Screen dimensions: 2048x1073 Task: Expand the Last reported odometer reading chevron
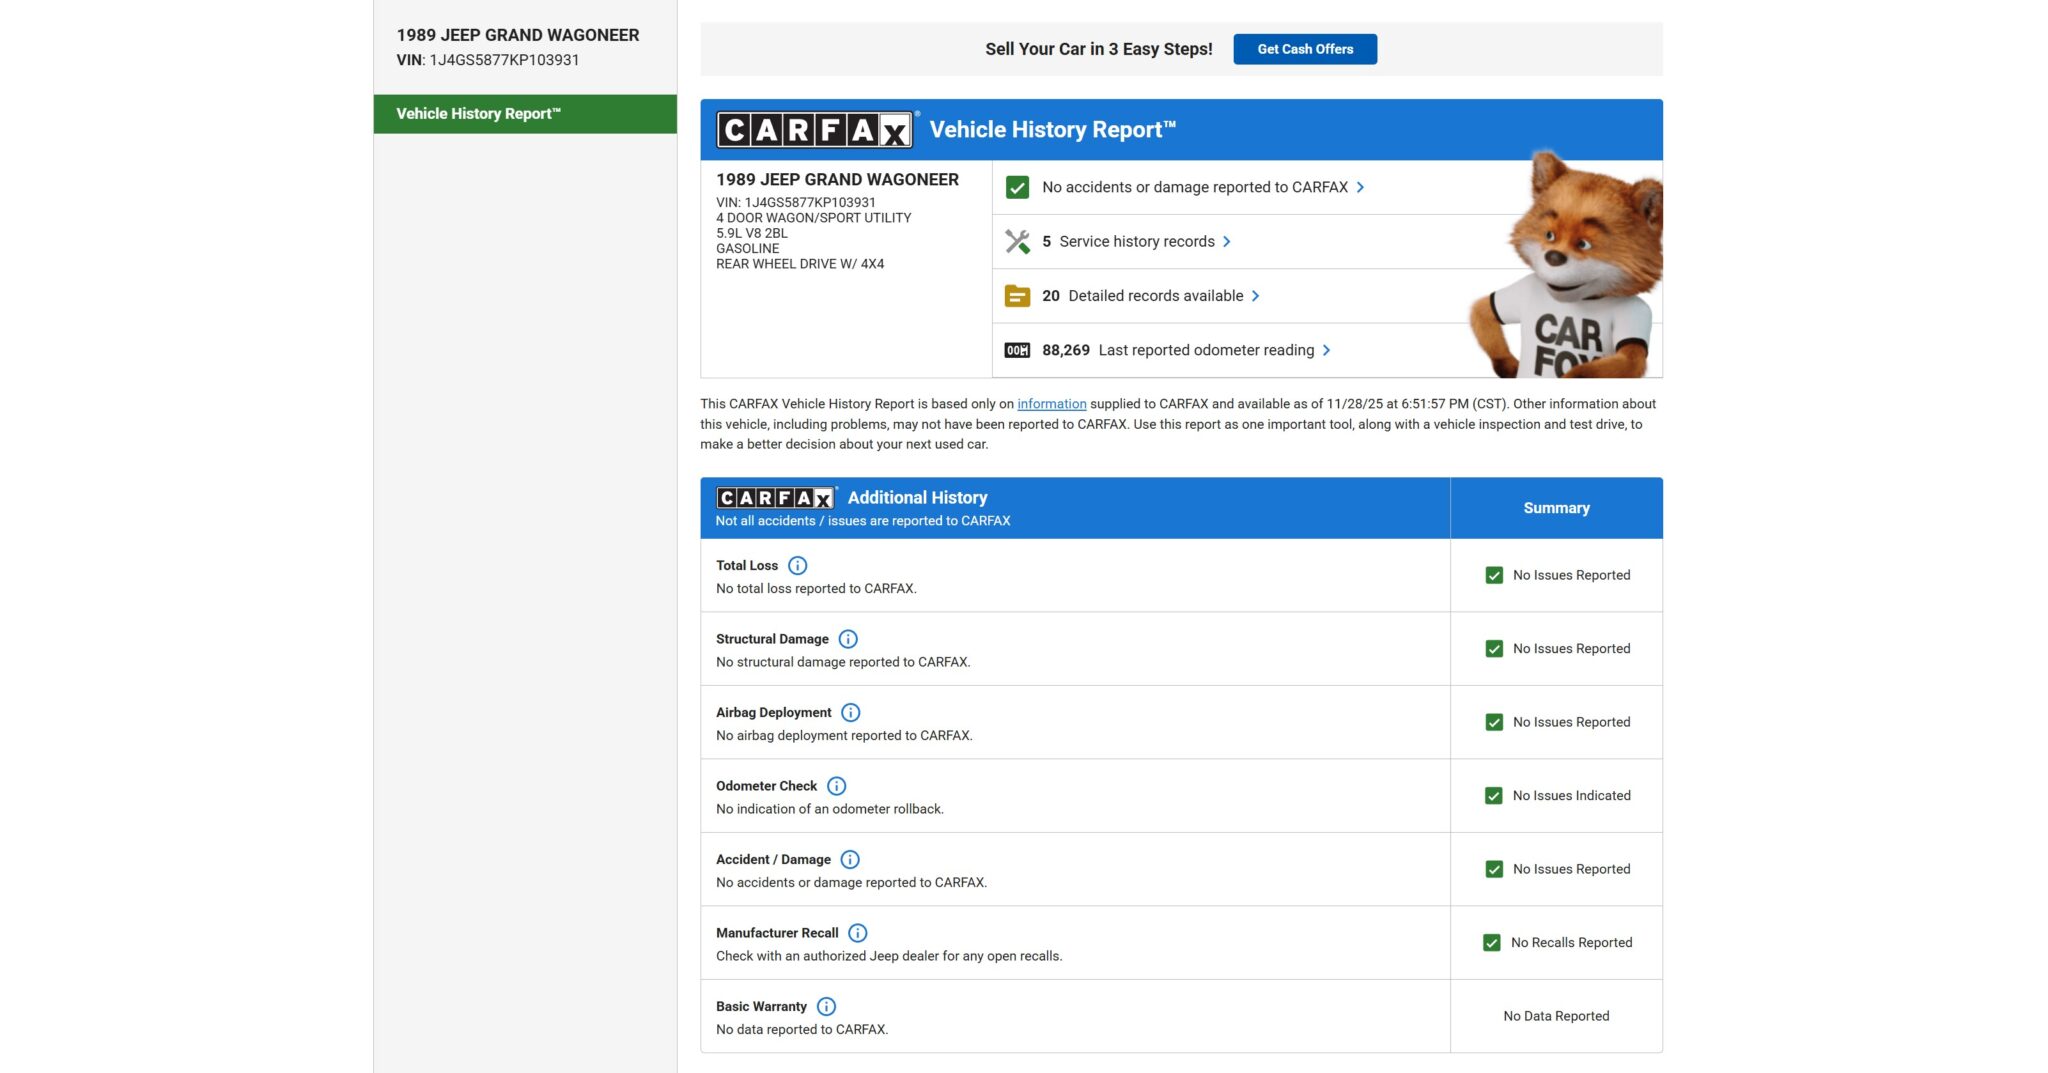[1327, 350]
